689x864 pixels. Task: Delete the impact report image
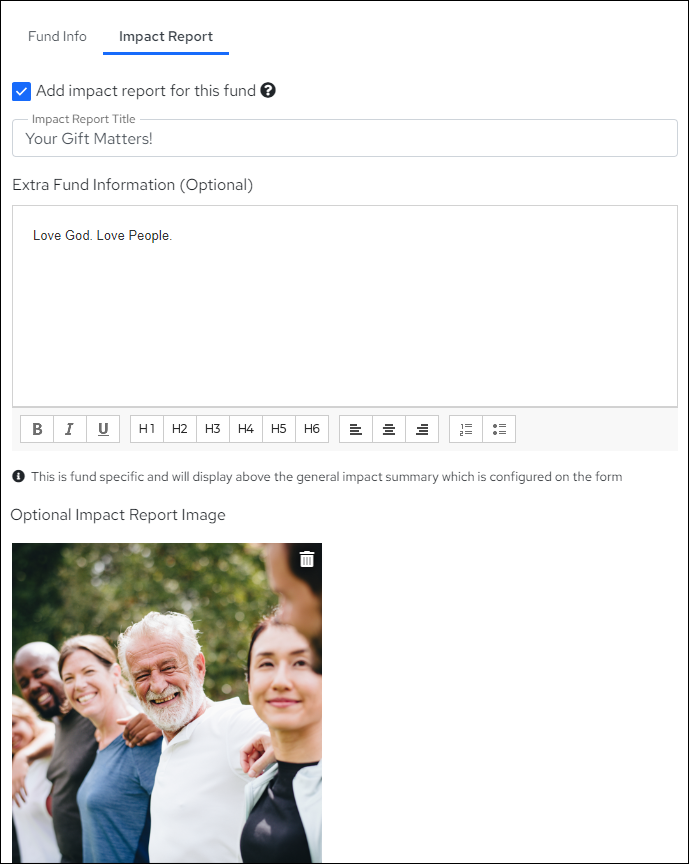307,559
